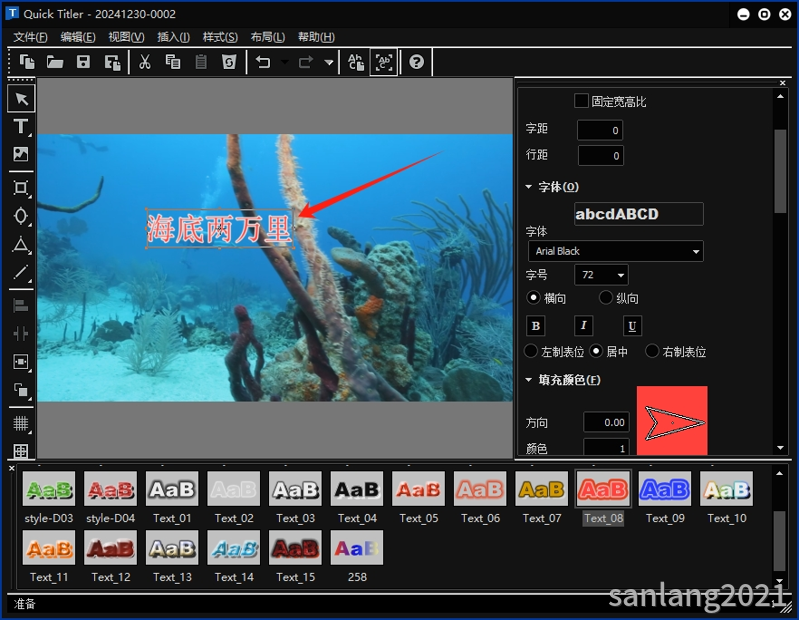Toggle Underline with the U button
Viewport: 799px width, 620px height.
click(x=632, y=326)
